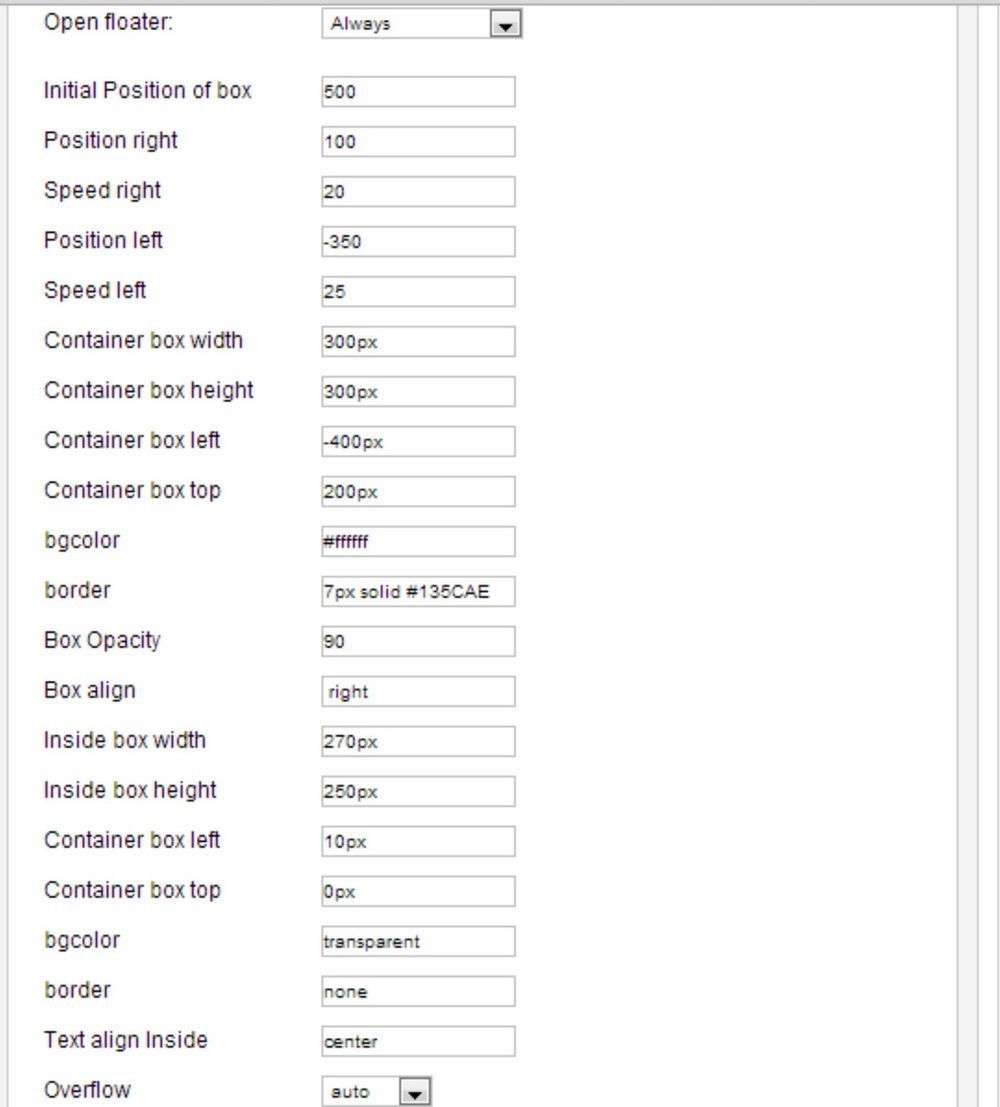Select the Position right input field
Screen dimensions: 1000x1107
pyautogui.click(x=418, y=142)
